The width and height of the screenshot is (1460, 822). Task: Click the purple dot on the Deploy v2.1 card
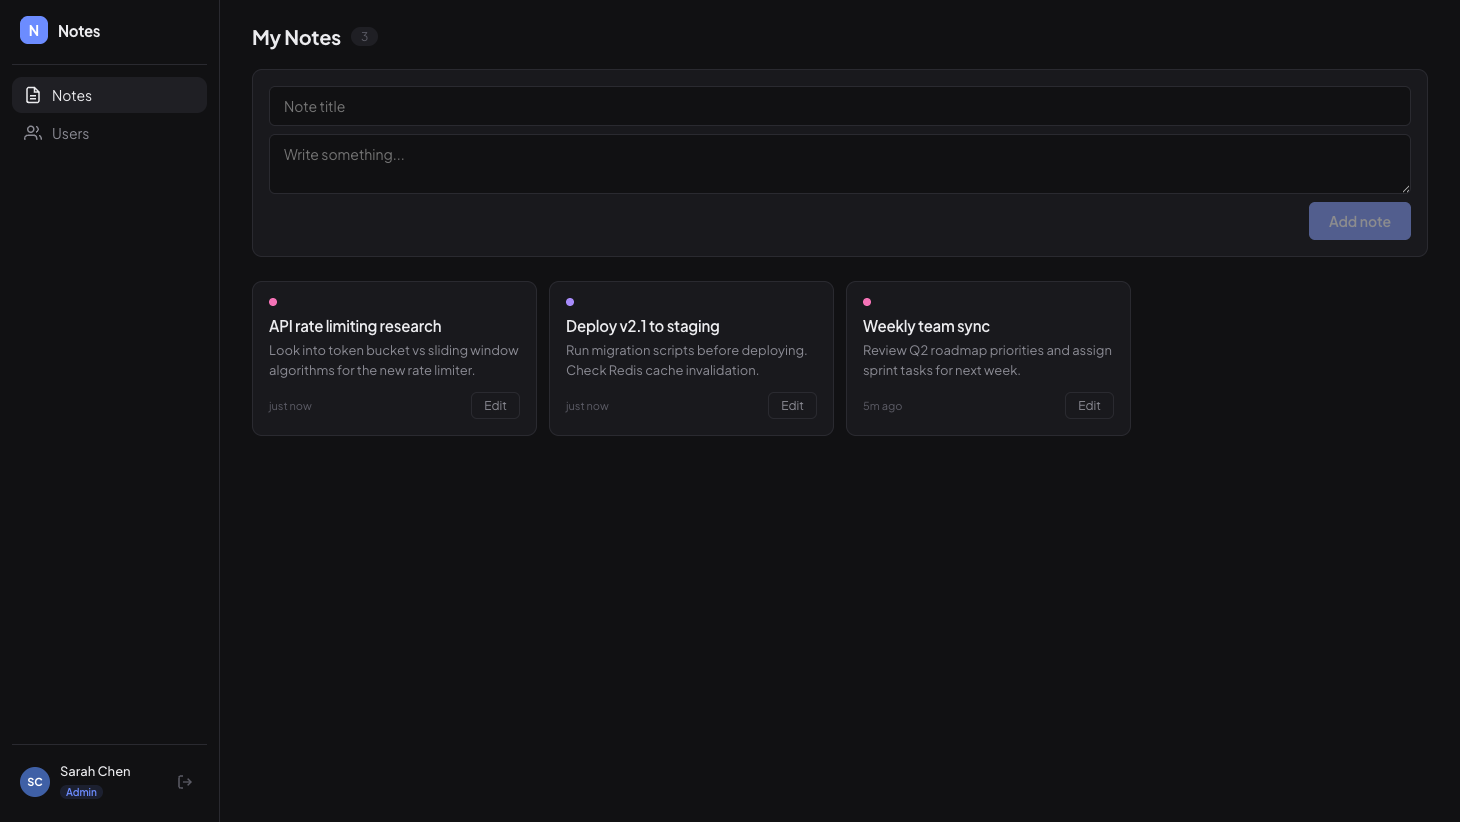570,302
